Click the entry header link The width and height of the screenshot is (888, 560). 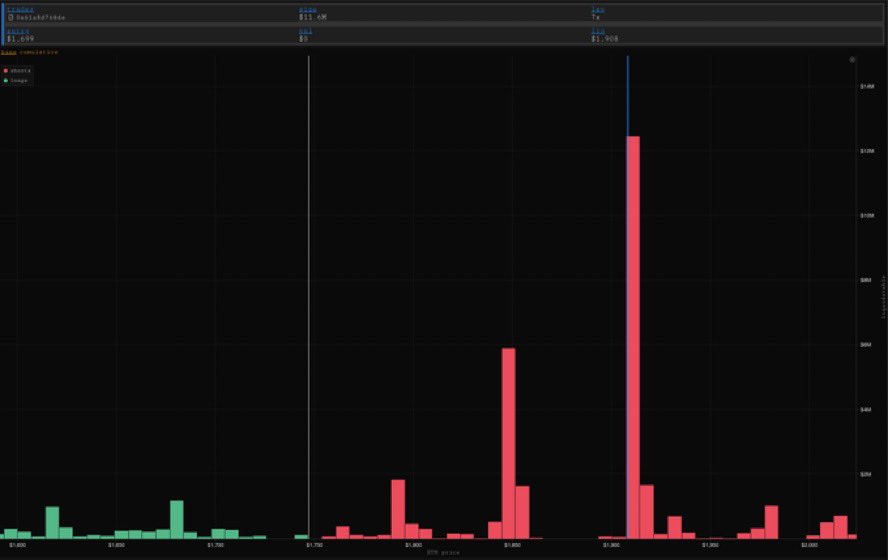(x=18, y=31)
